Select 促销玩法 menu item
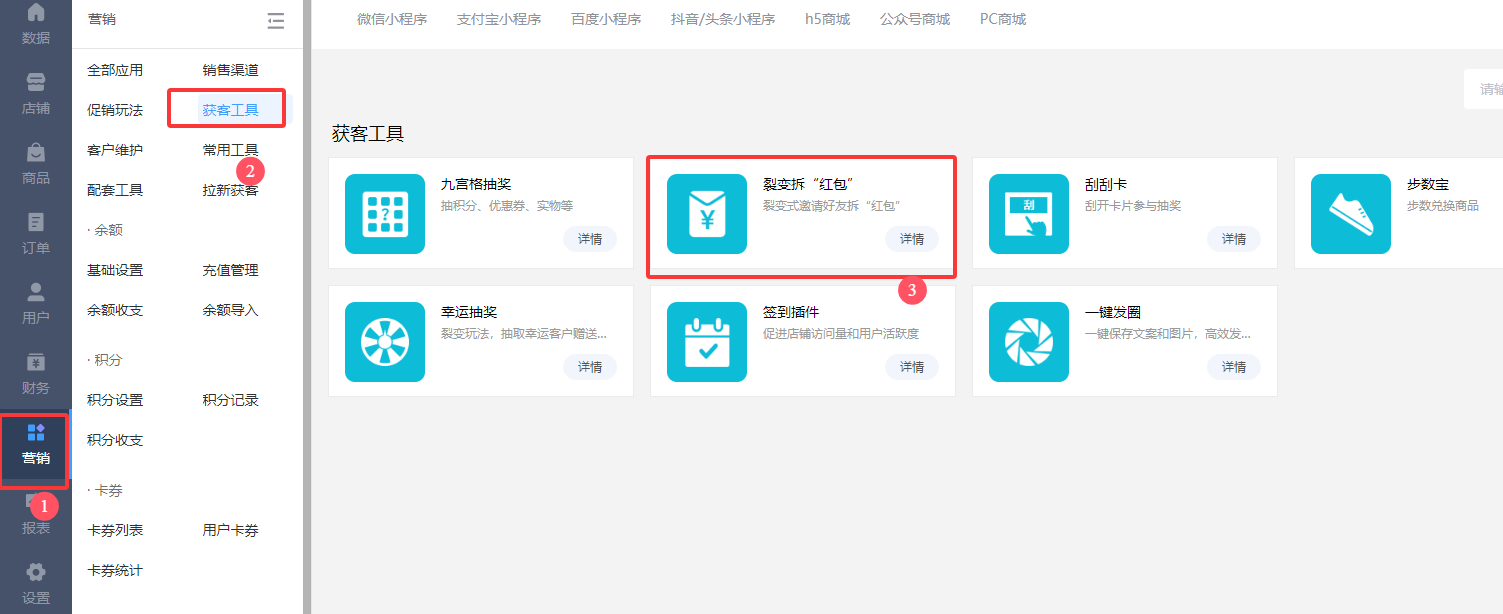Screen dimensions: 1503x614 point(115,110)
